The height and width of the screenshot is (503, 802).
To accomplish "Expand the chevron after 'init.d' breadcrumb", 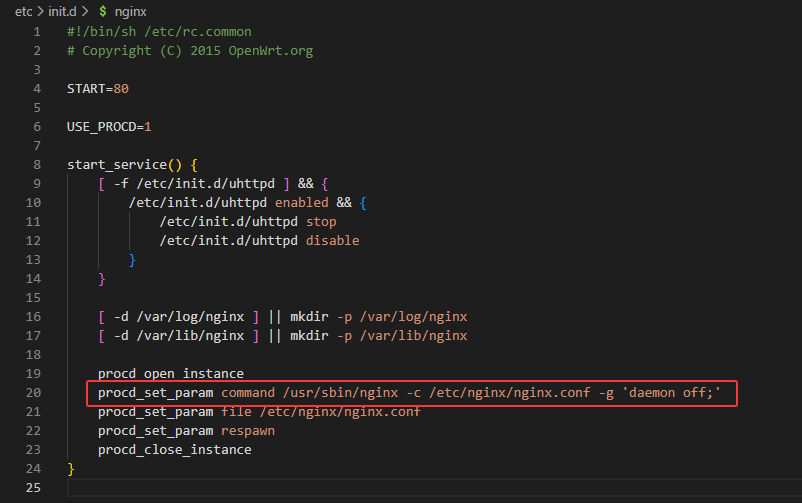I will click(x=85, y=11).
